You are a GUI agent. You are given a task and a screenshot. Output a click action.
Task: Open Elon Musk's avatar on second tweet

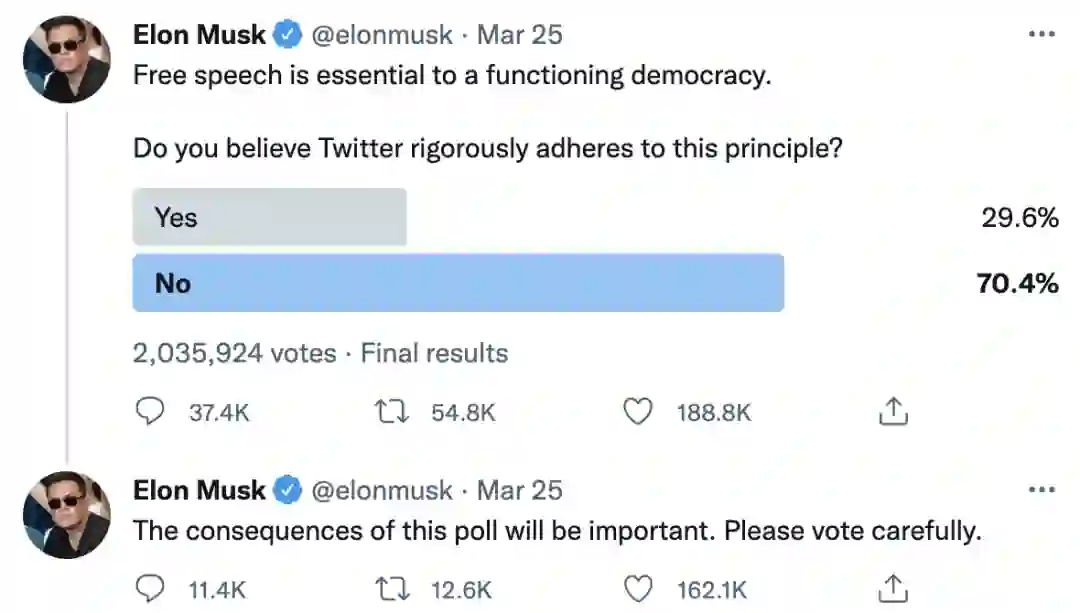tap(67, 514)
